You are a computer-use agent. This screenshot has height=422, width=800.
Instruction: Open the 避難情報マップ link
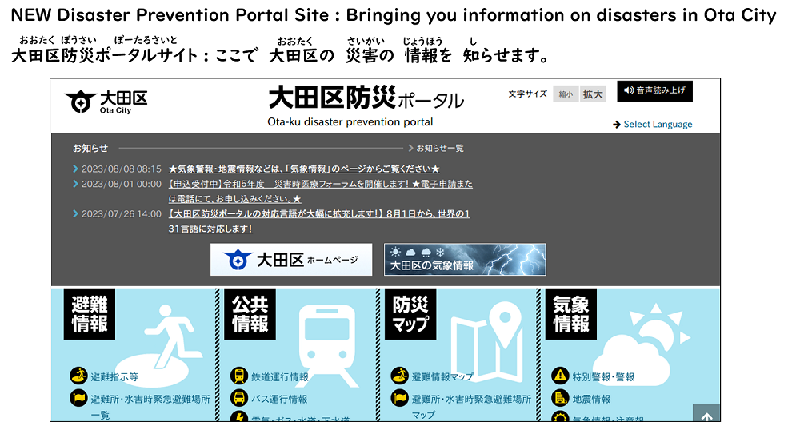tap(442, 377)
